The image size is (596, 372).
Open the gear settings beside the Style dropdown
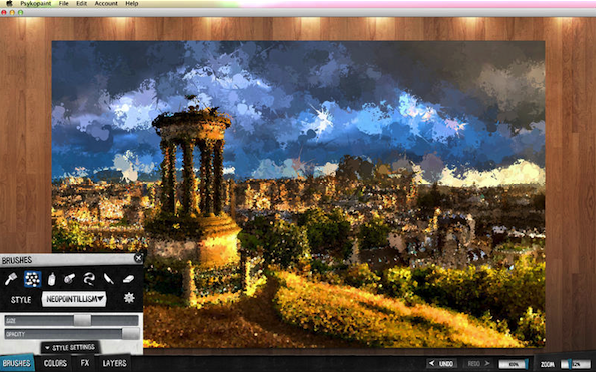point(129,298)
